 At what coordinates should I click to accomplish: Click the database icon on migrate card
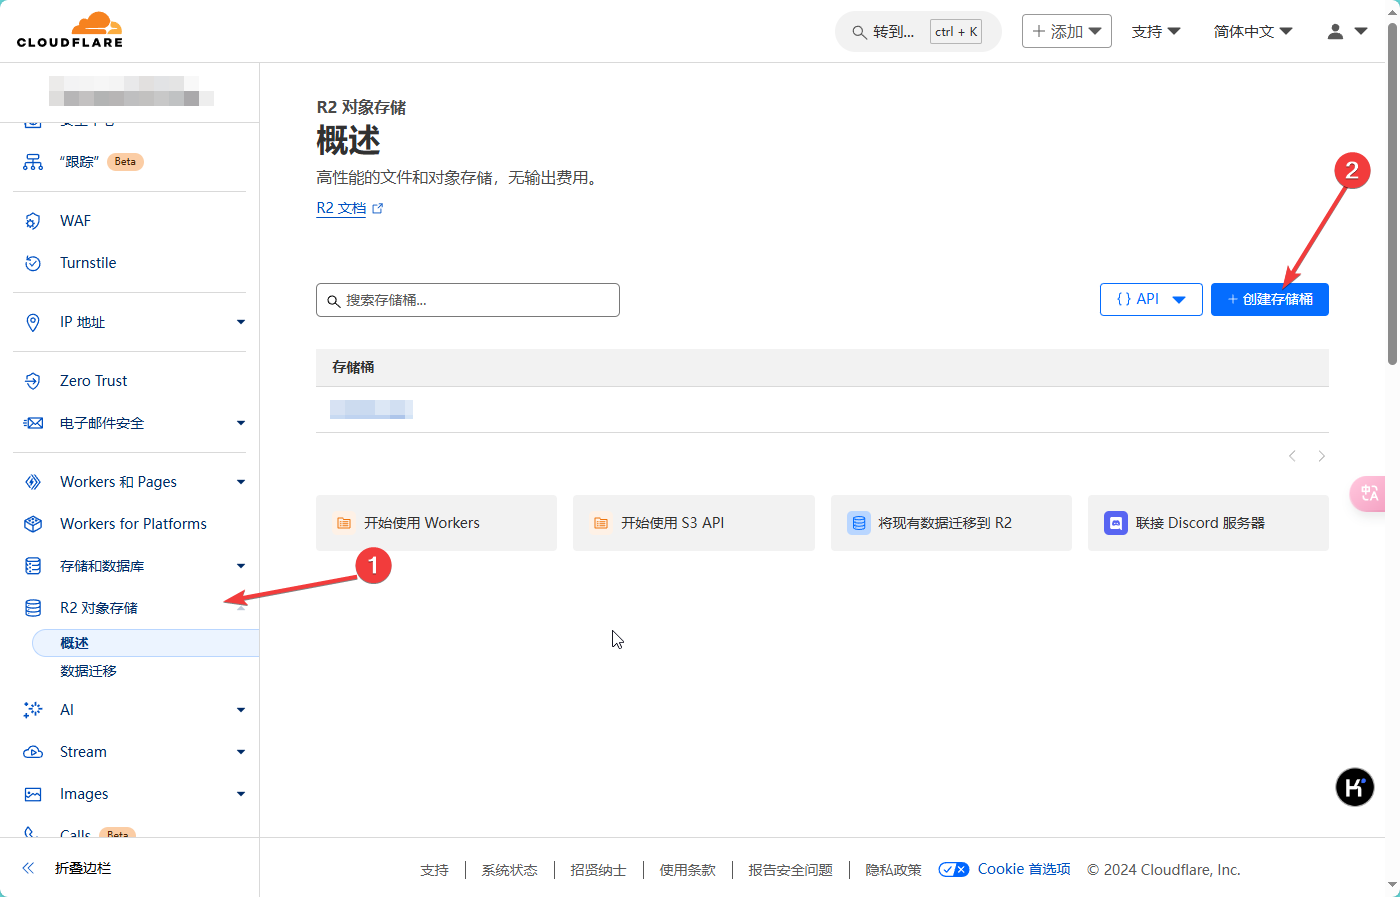click(859, 523)
